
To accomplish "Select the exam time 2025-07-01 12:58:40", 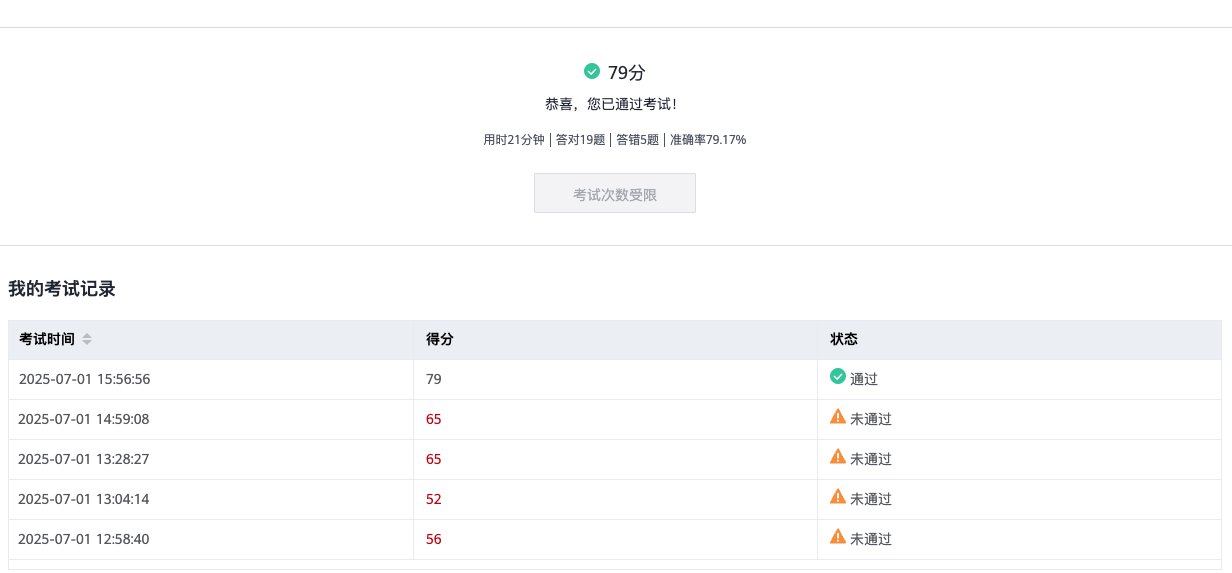I will [84, 539].
